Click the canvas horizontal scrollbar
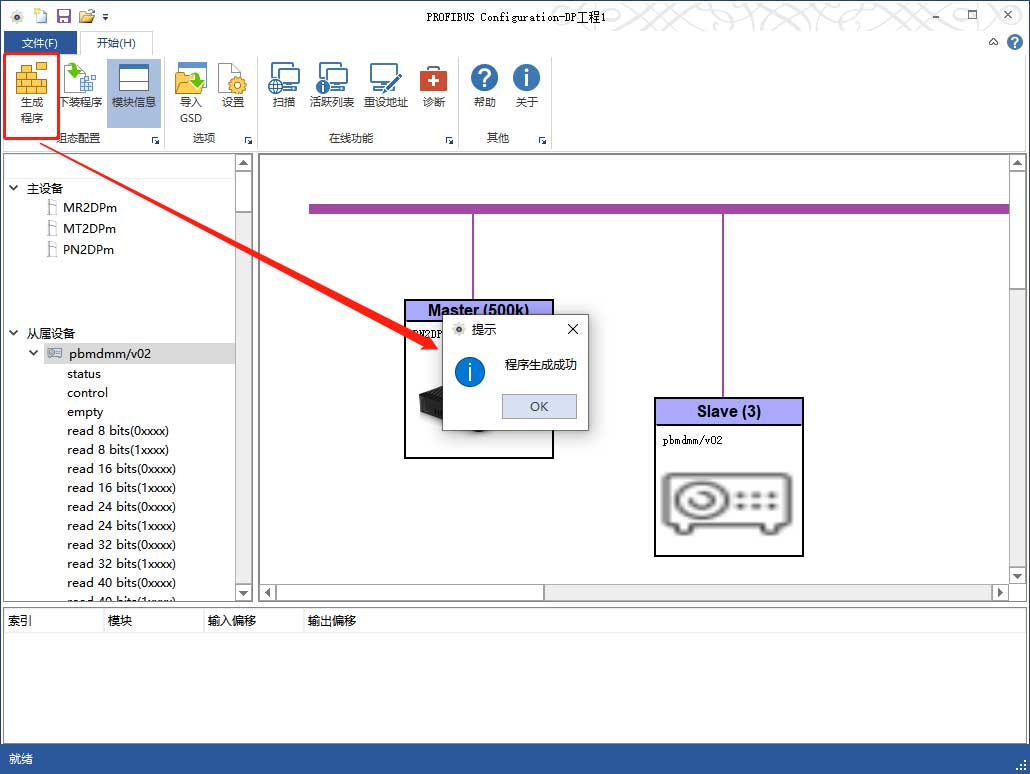Image resolution: width=1030 pixels, height=774 pixels. coord(400,592)
